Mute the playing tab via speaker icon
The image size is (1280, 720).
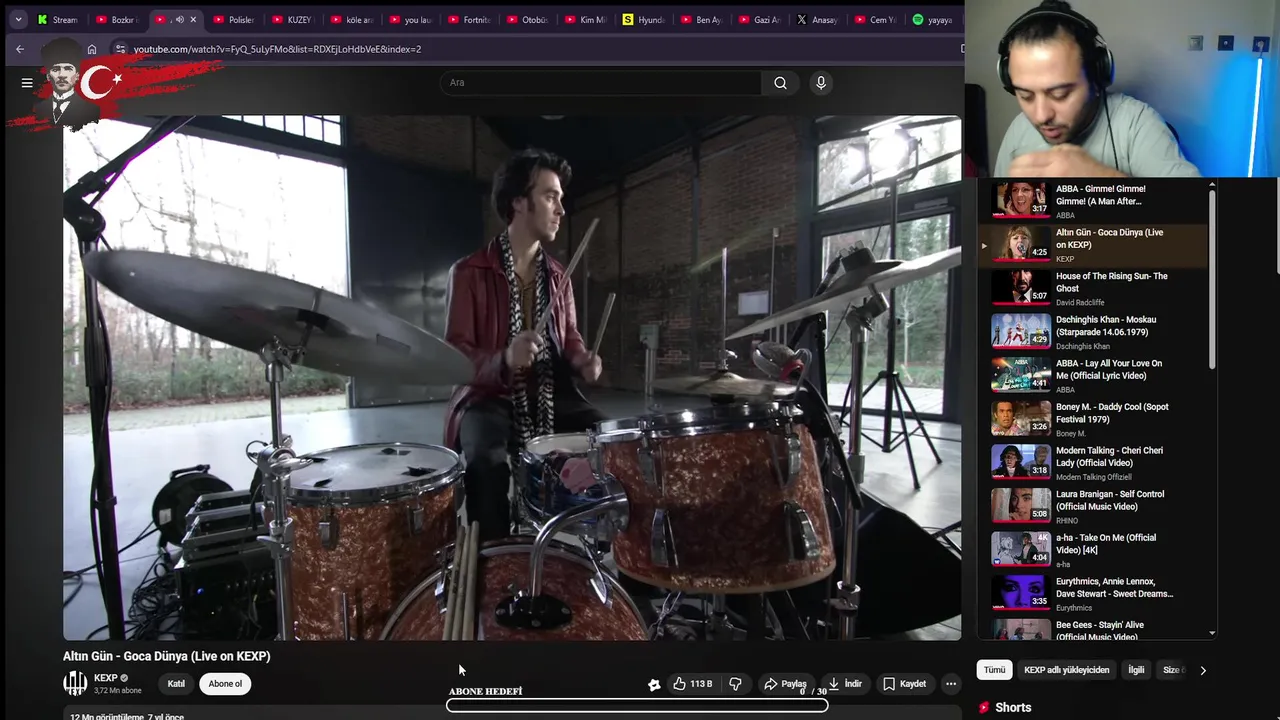(180, 20)
